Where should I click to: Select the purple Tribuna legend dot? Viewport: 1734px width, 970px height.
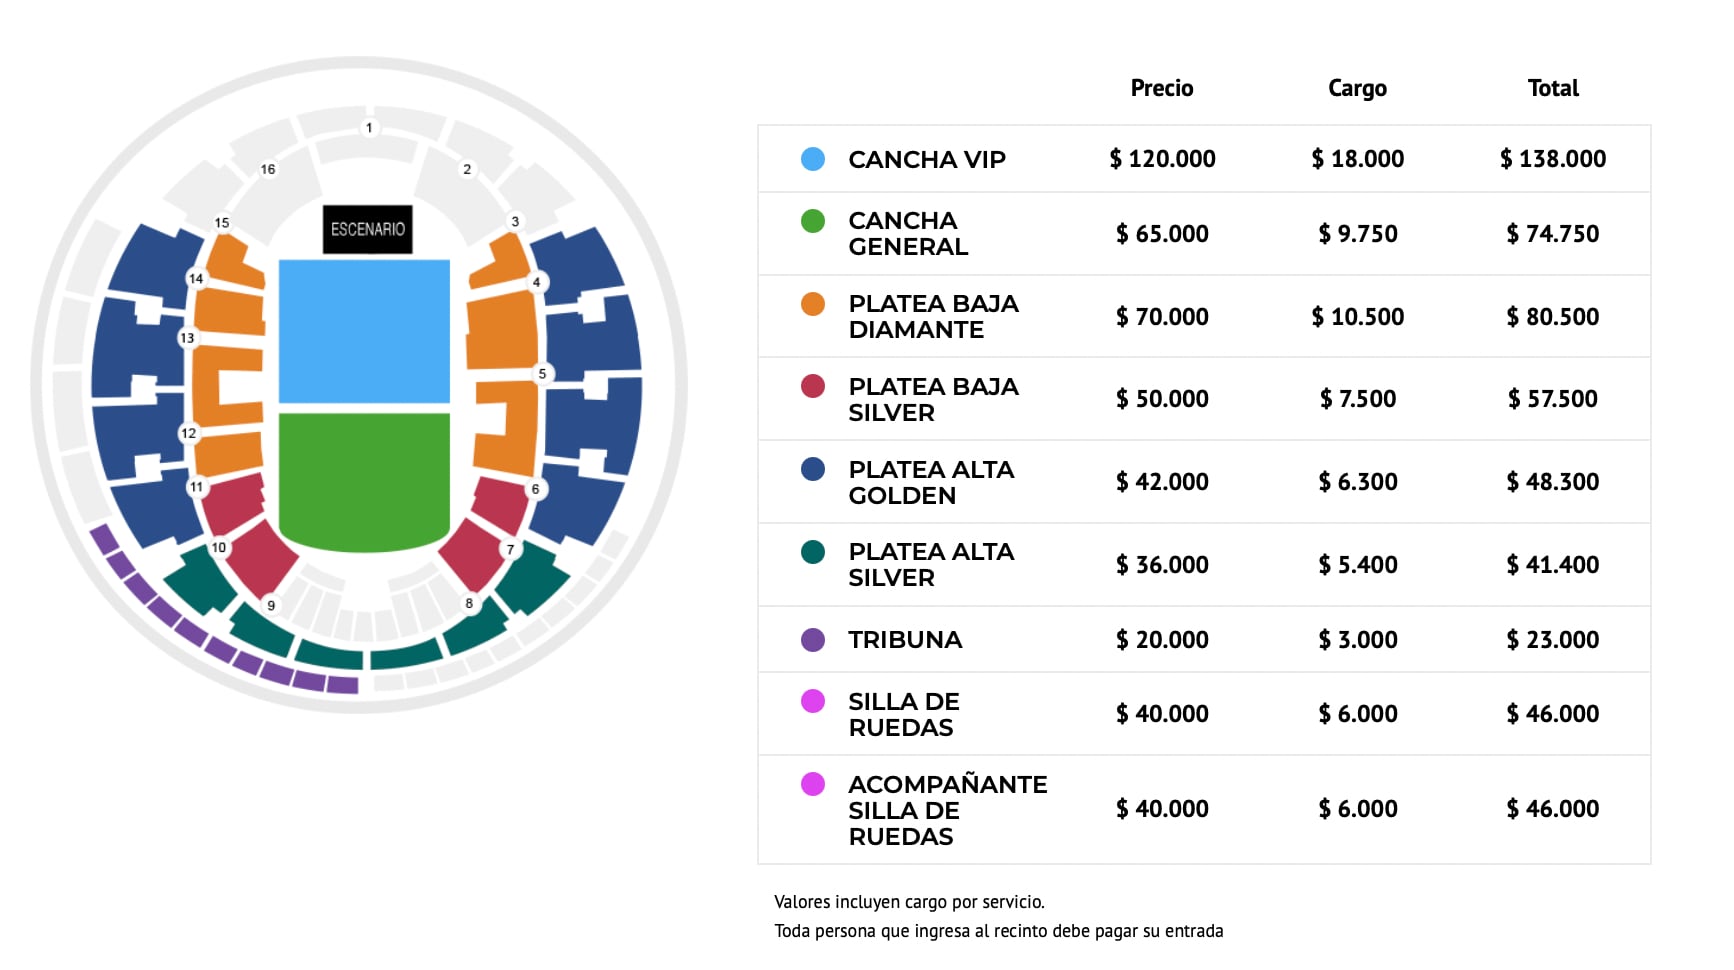[x=813, y=640]
